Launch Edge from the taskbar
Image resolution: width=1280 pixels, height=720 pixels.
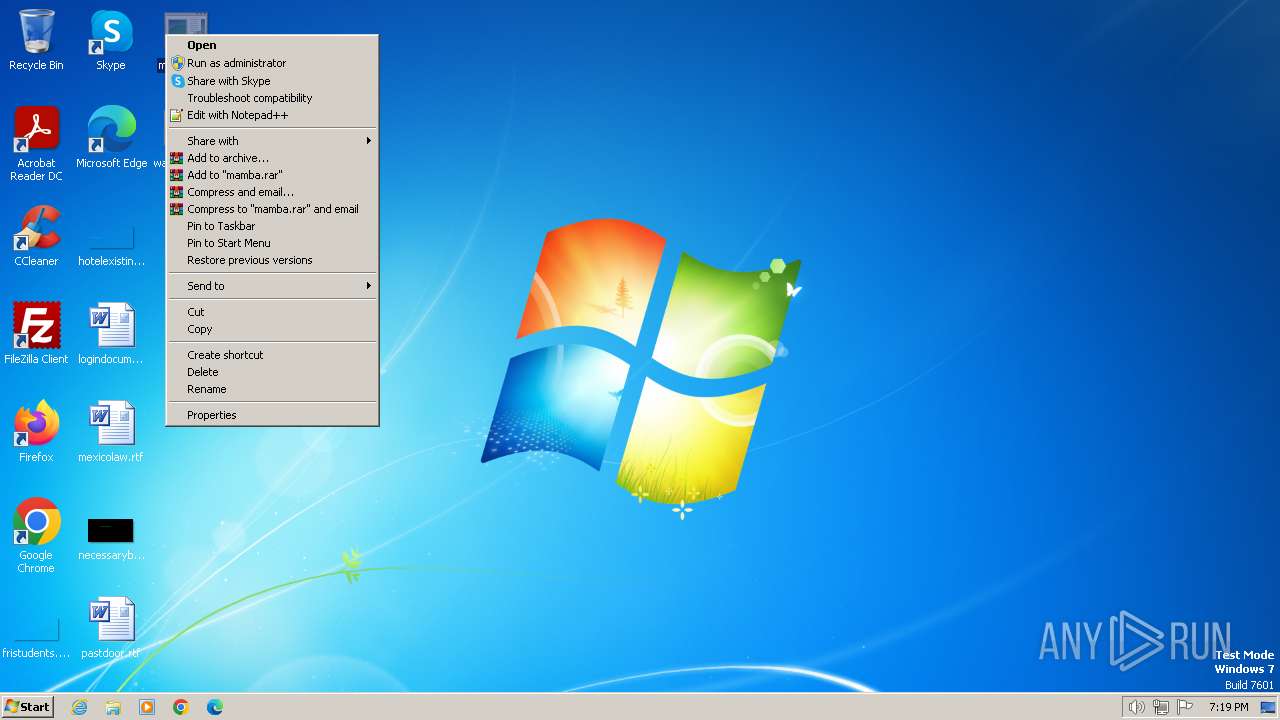(215, 707)
